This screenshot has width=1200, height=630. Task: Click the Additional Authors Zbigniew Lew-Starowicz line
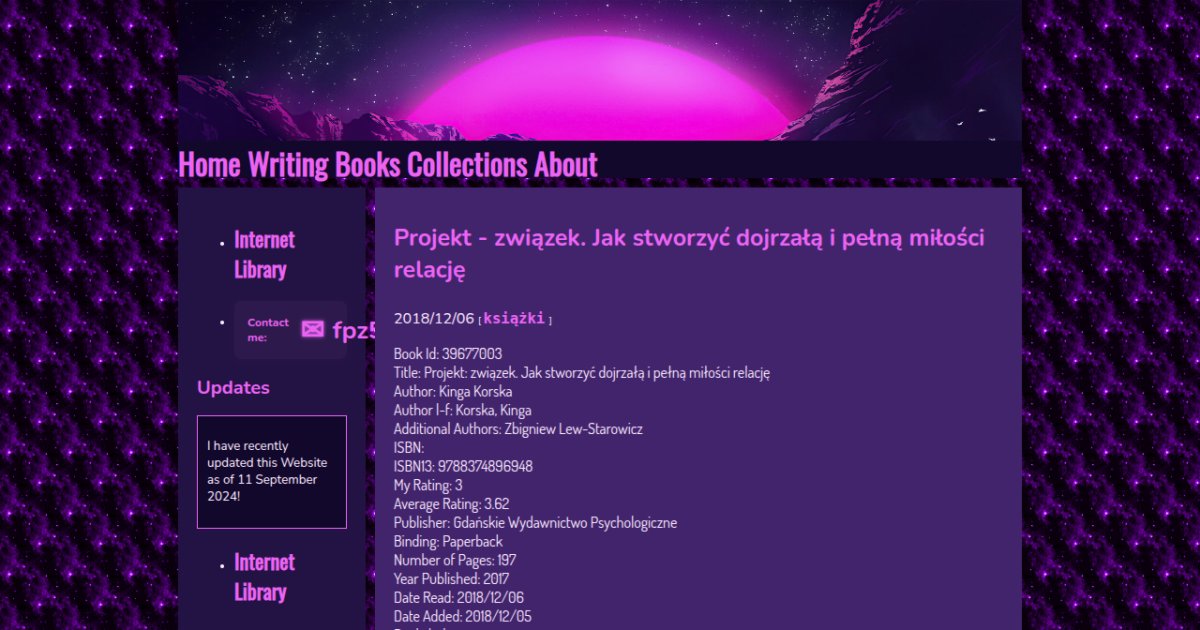pos(518,429)
